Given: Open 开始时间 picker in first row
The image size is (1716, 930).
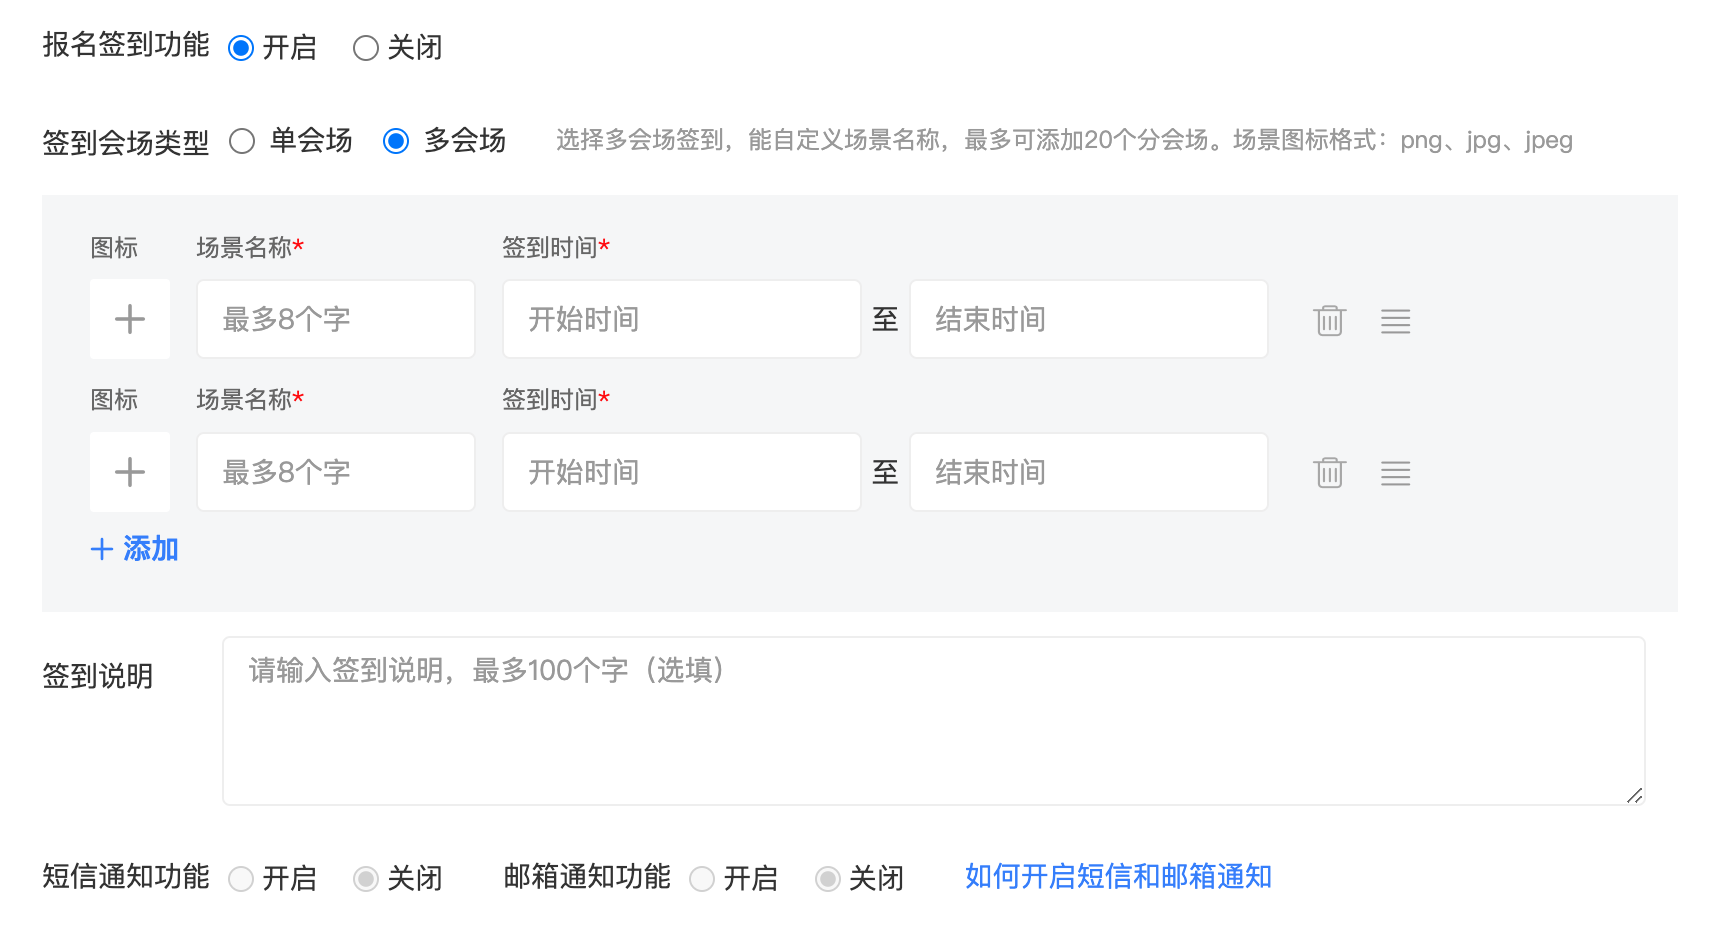Looking at the screenshot, I should click(681, 319).
